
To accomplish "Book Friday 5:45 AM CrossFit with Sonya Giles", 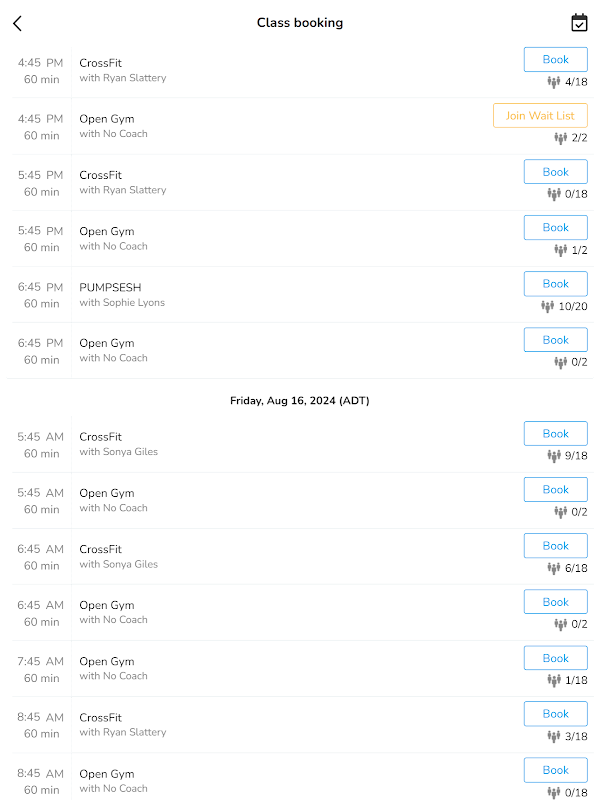I will click(556, 434).
